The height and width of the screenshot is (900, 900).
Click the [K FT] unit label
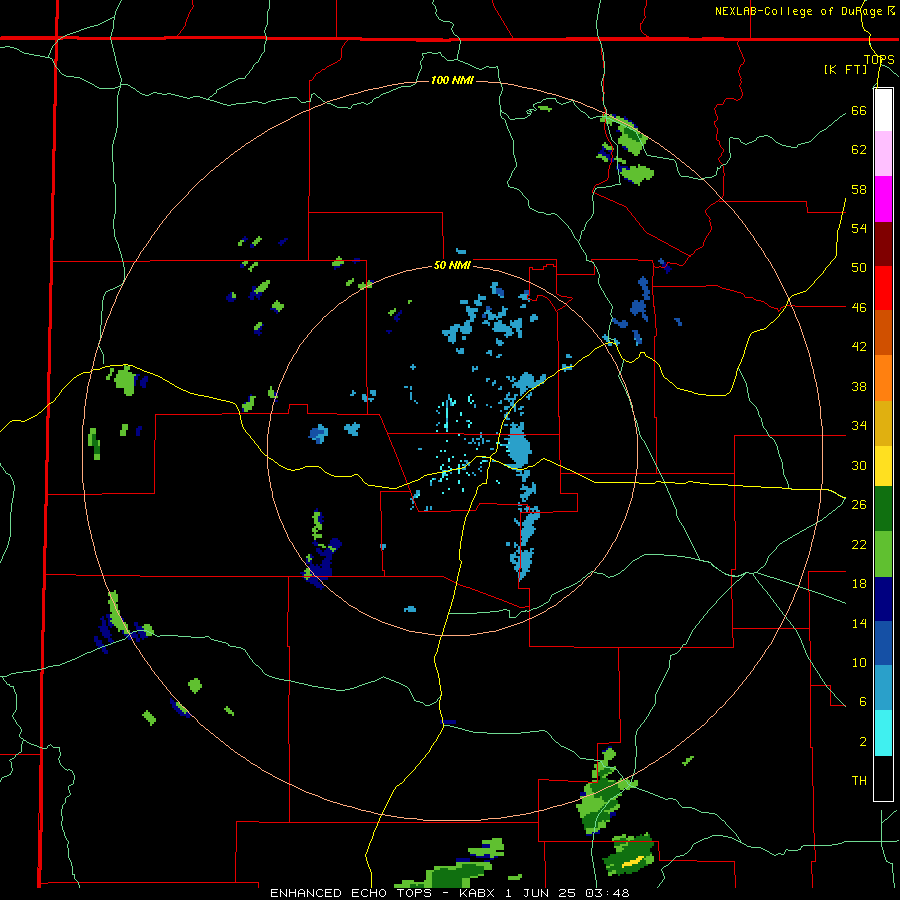(x=845, y=70)
